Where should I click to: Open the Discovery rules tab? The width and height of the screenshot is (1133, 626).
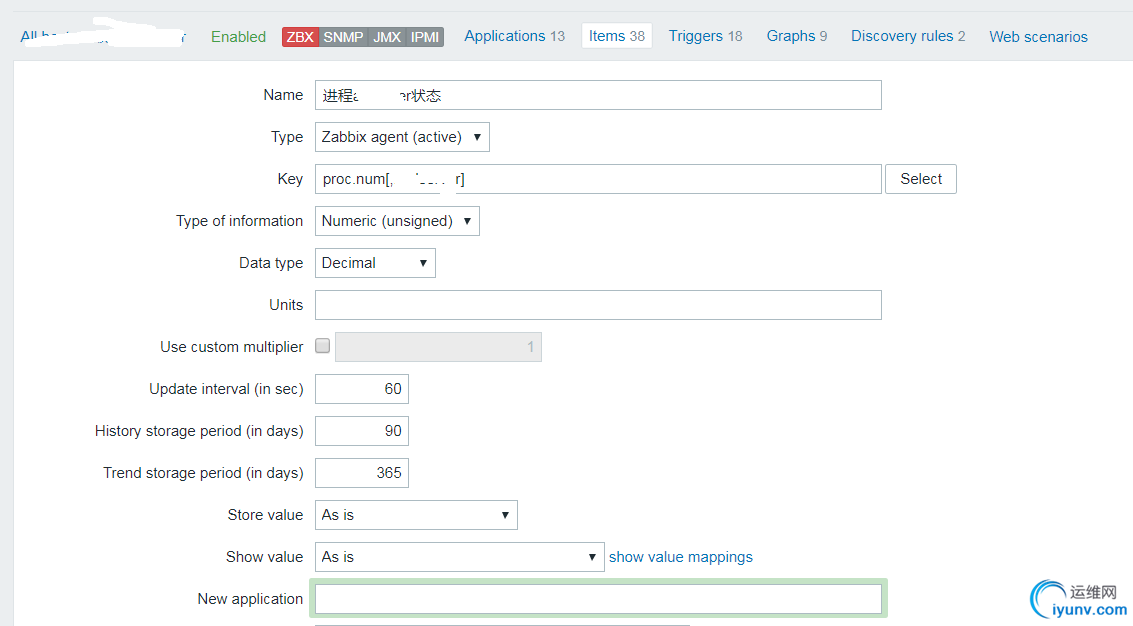[908, 36]
